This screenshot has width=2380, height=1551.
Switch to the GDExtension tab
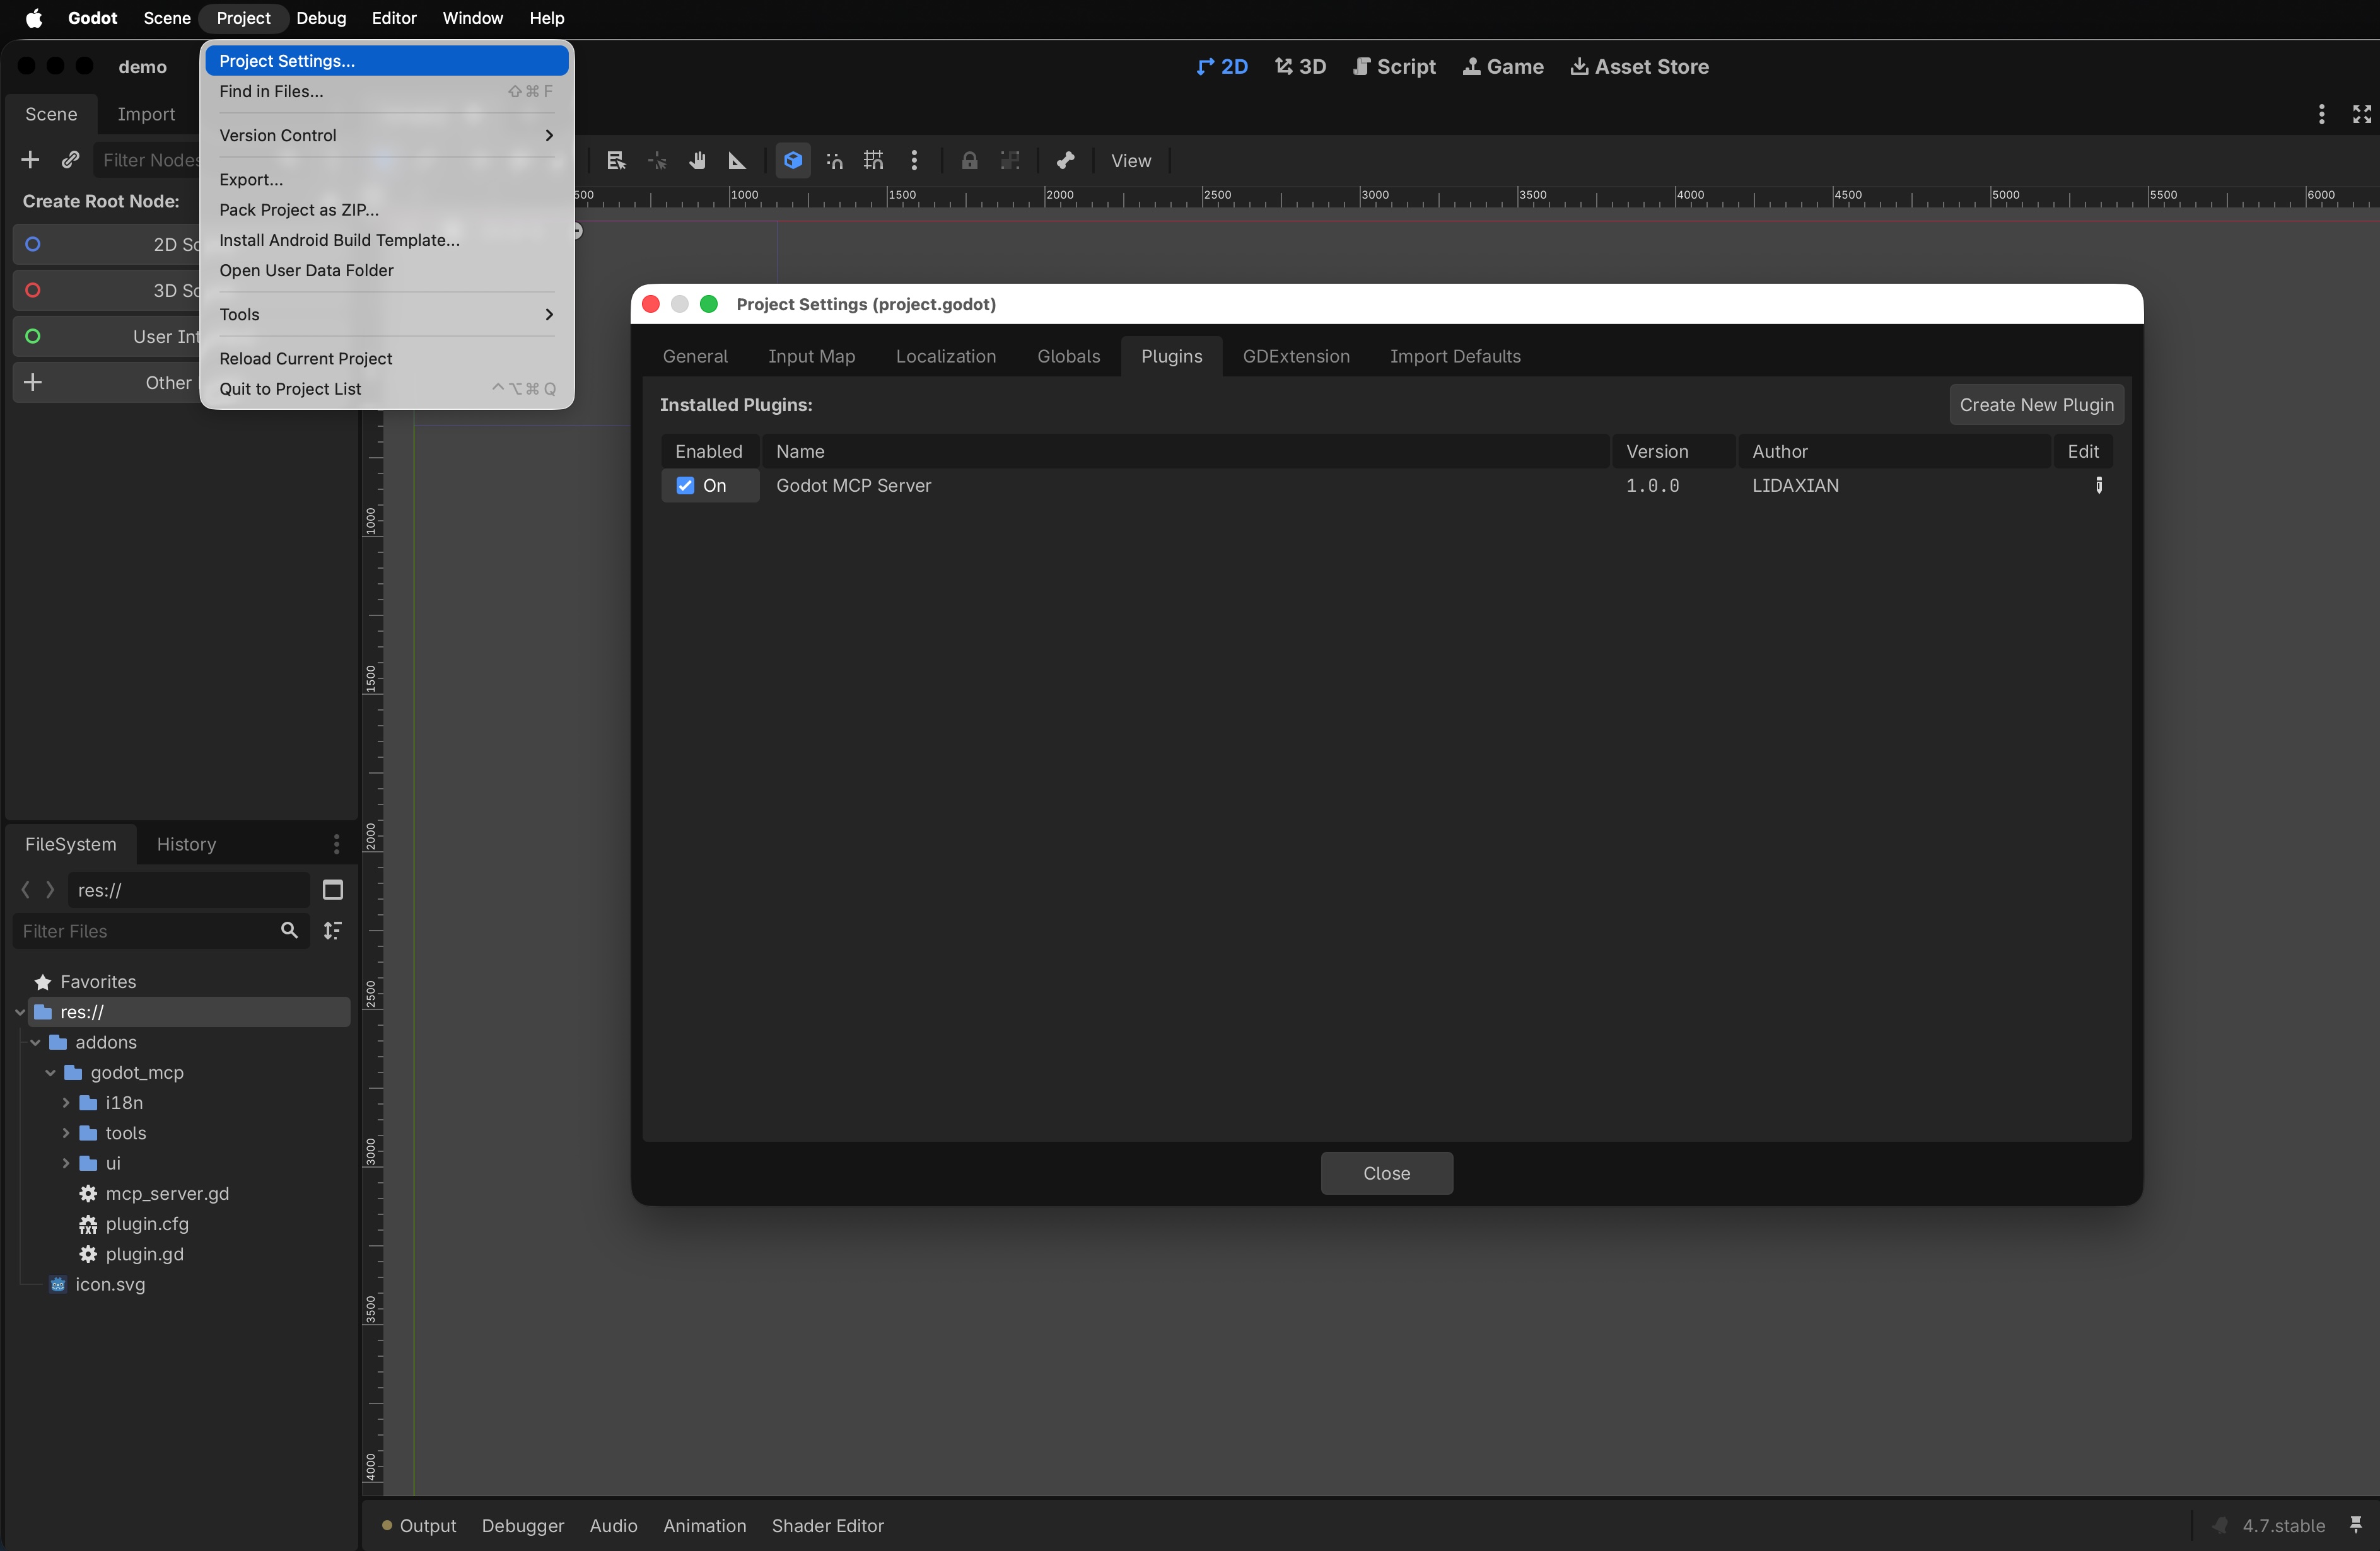point(1296,356)
